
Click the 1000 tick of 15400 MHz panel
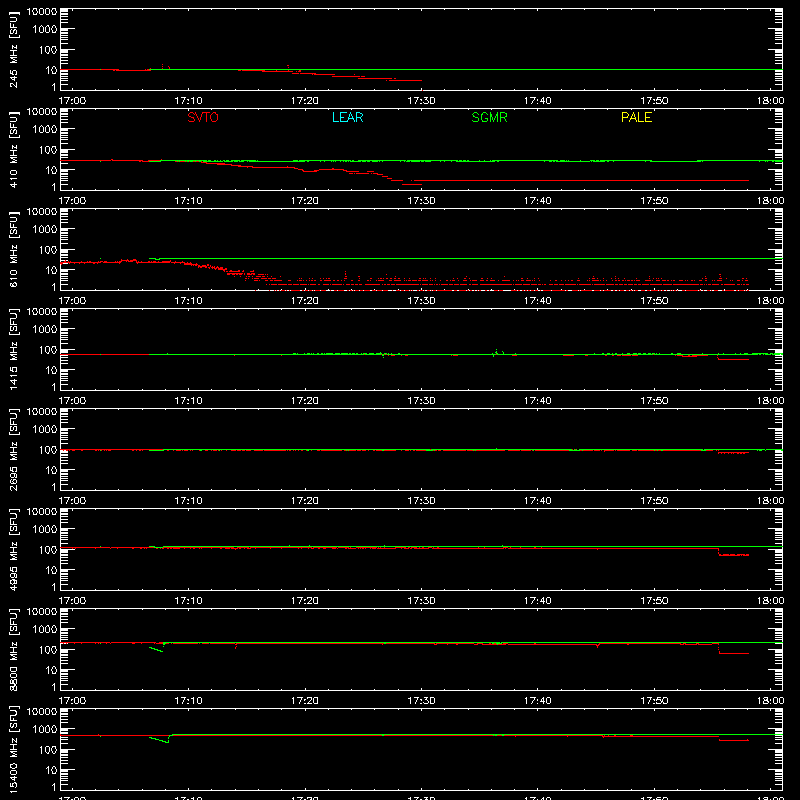pos(45,730)
